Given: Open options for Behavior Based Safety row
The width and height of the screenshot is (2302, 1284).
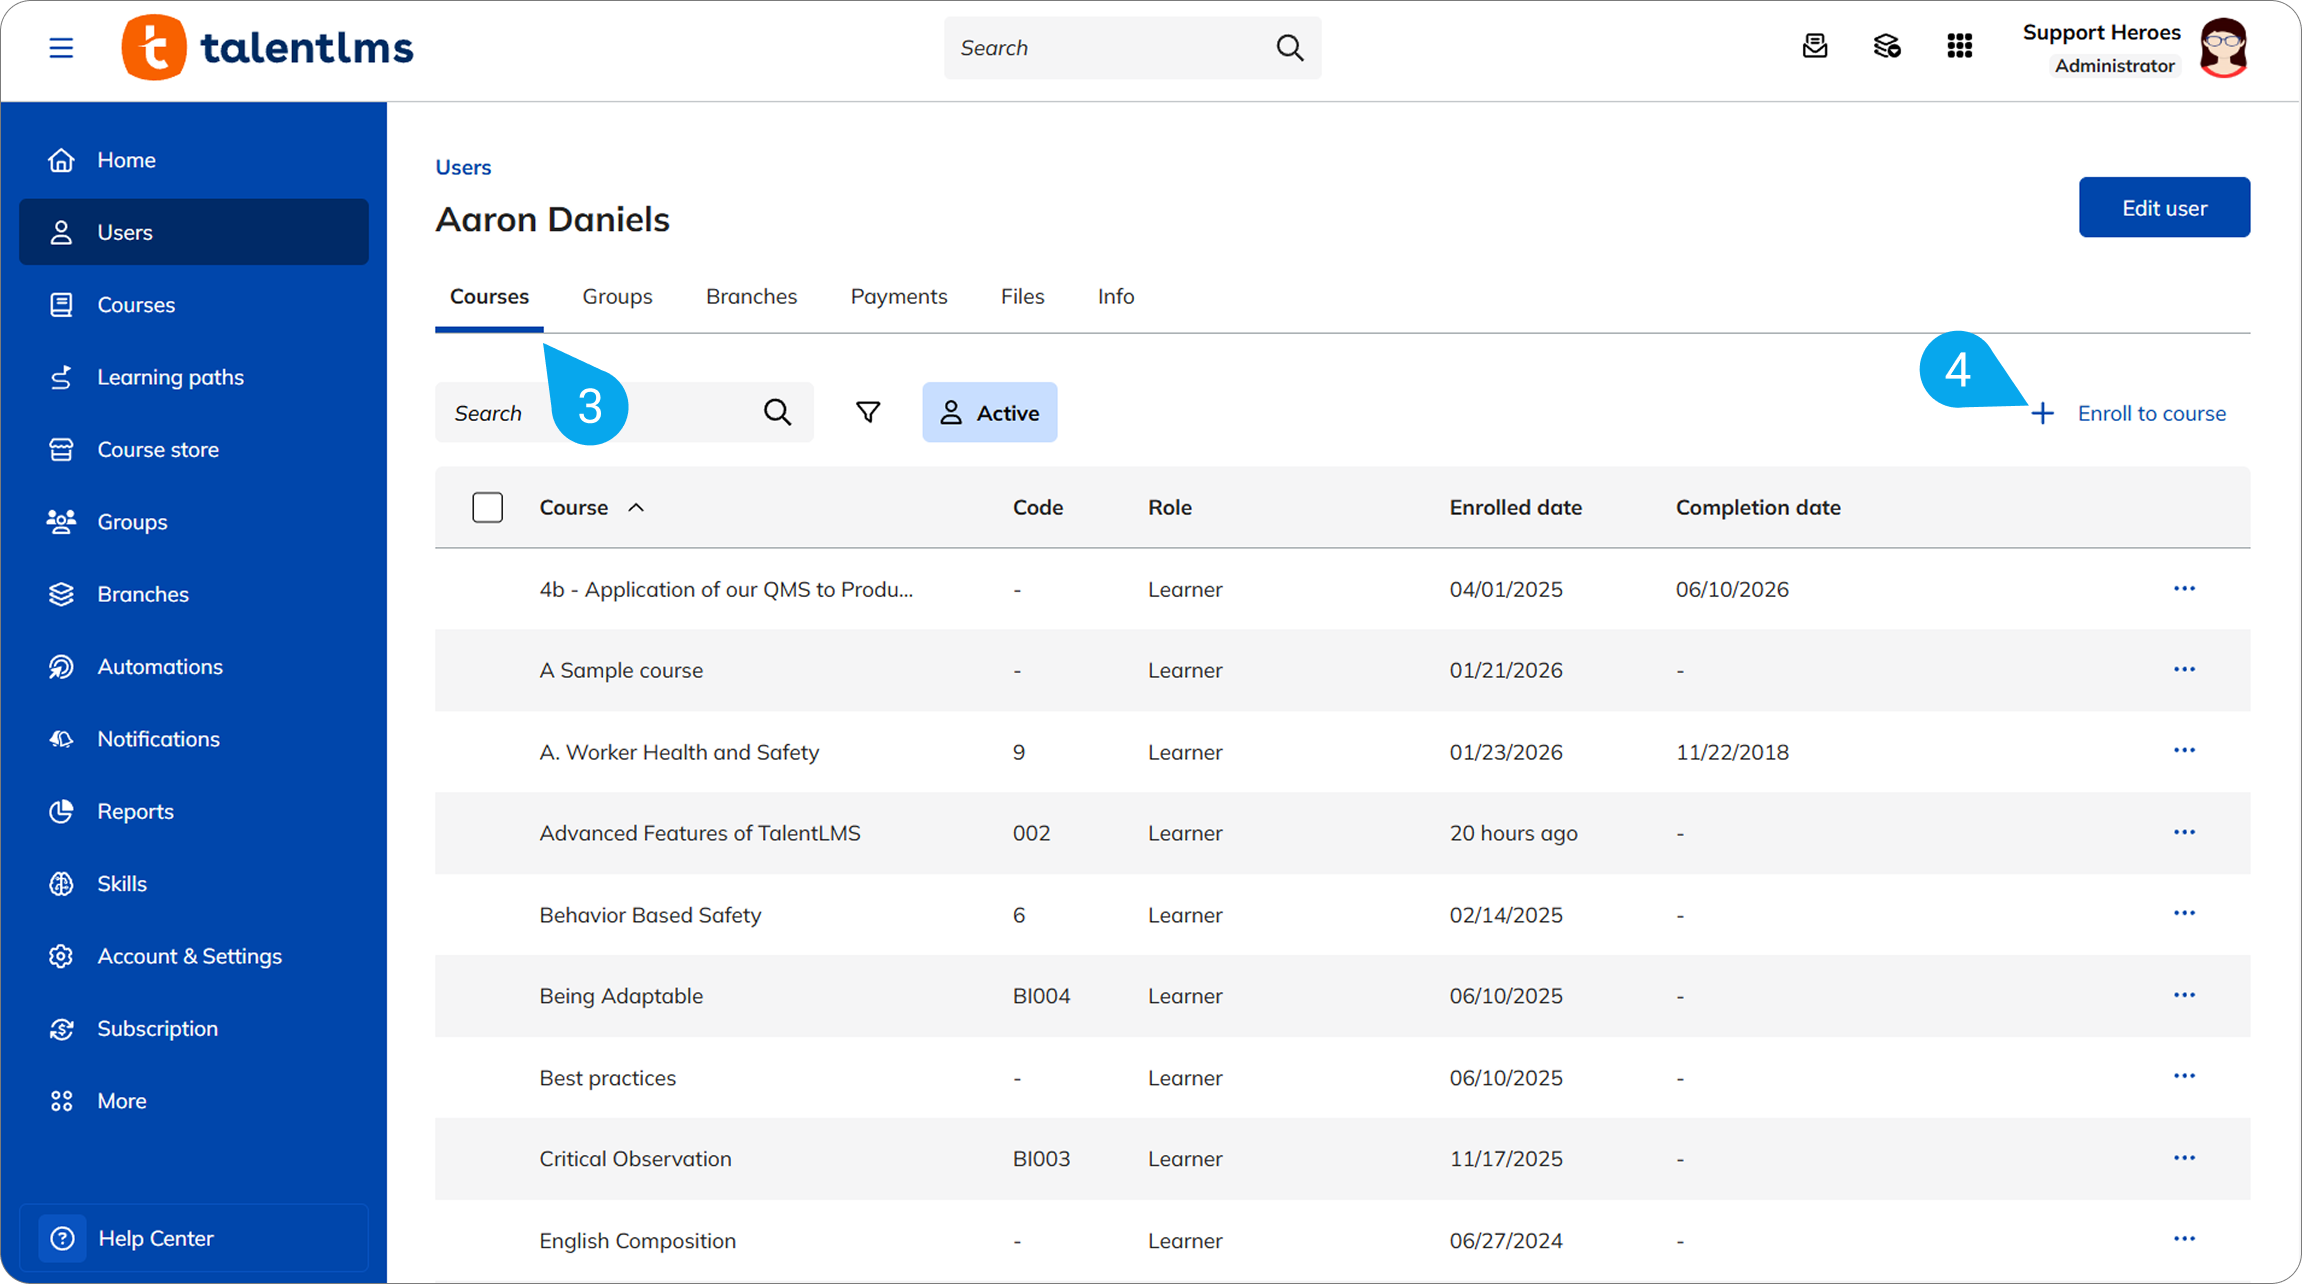Looking at the screenshot, I should pyautogui.click(x=2184, y=913).
